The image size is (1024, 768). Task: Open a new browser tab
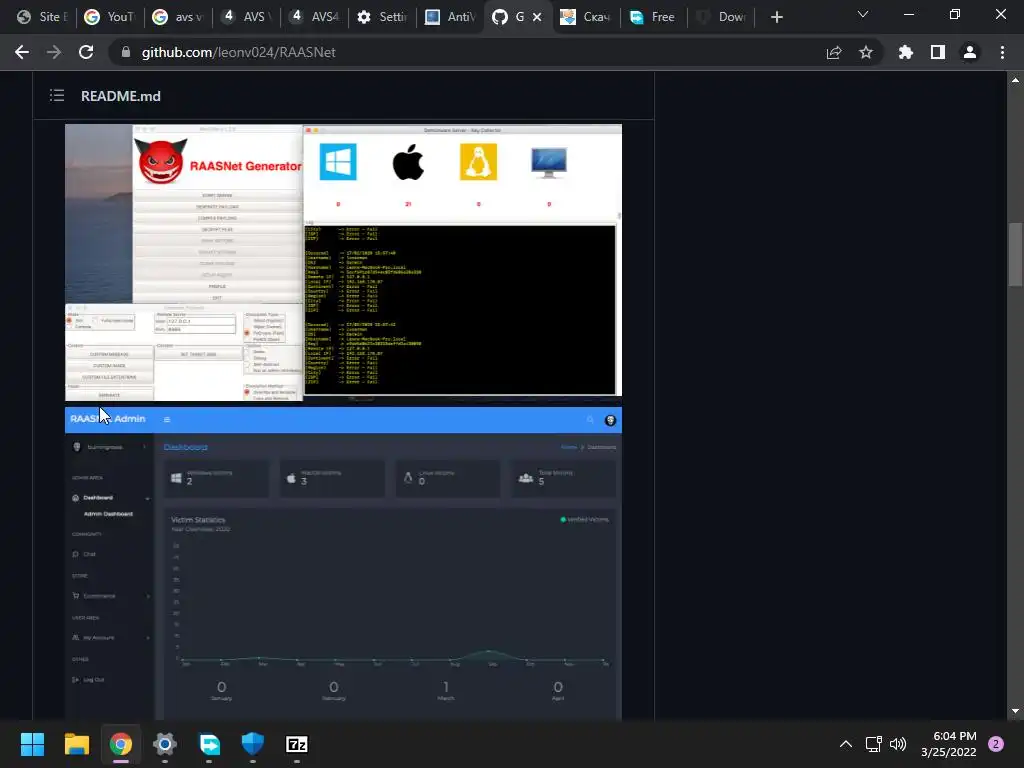point(776,17)
